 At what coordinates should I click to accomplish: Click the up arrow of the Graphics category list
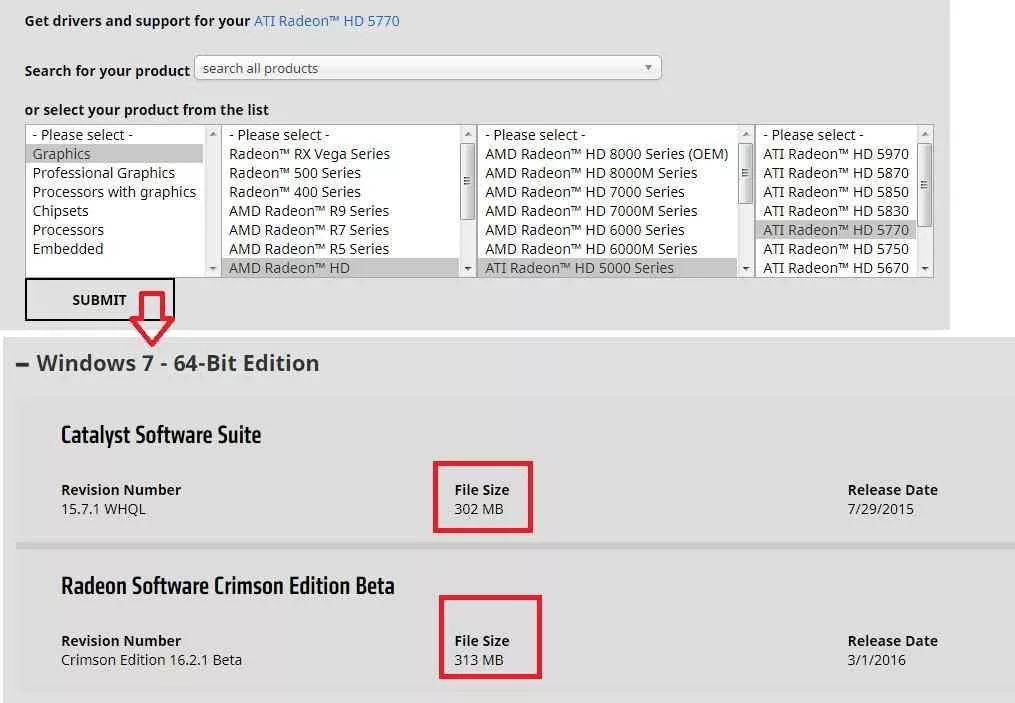tap(212, 134)
